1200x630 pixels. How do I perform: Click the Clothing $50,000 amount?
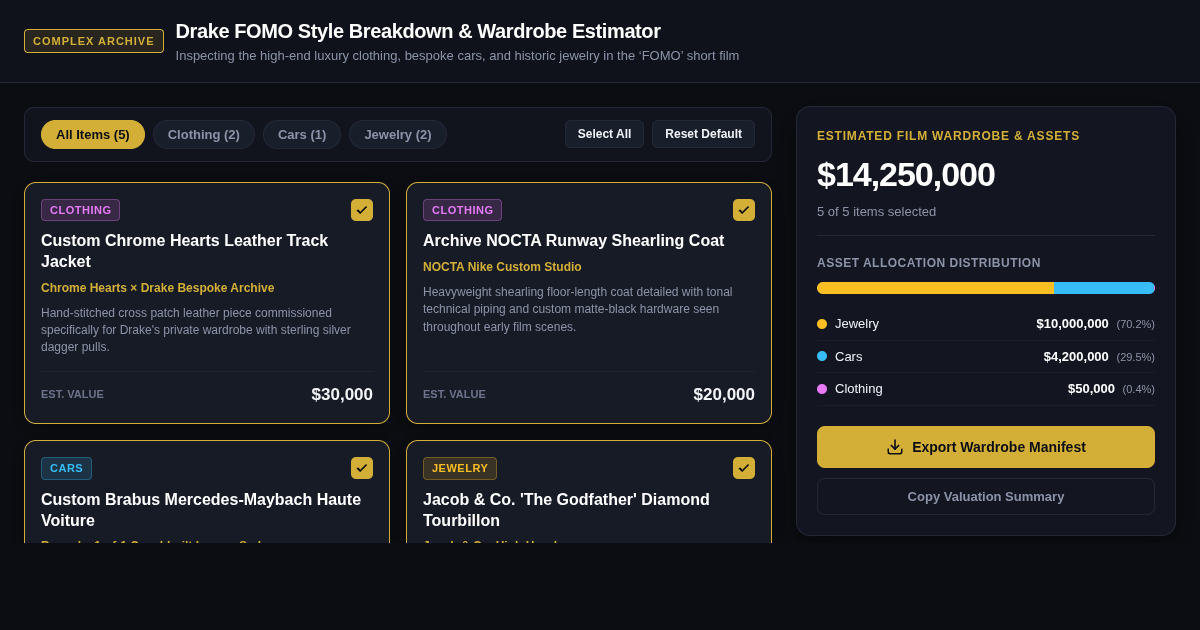[x=1091, y=389]
